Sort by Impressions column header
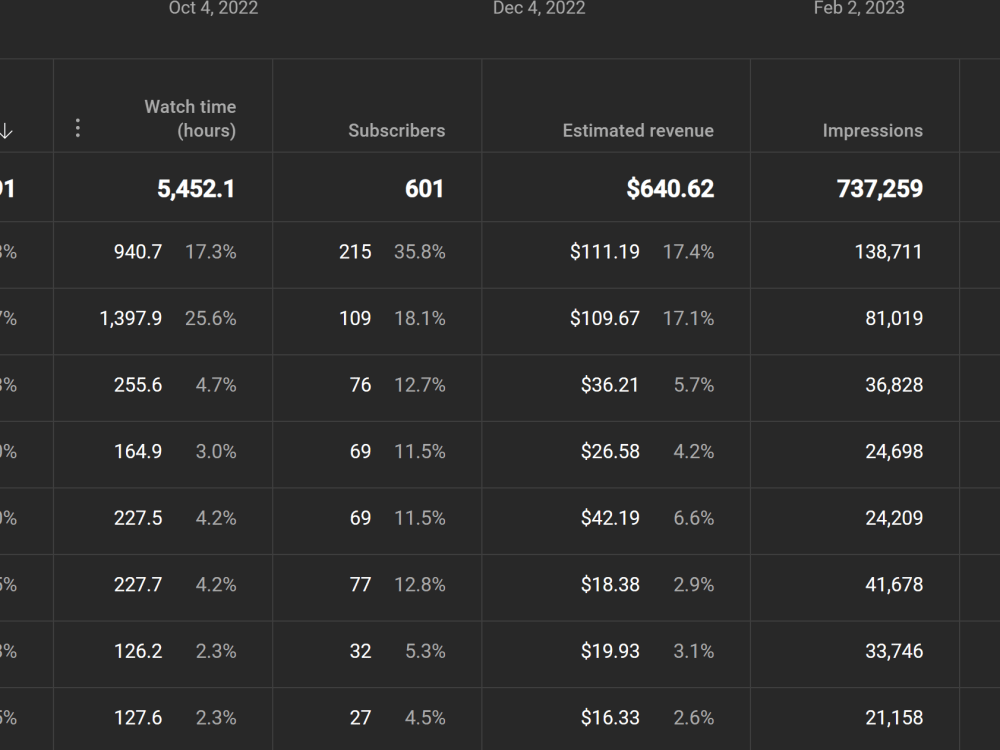This screenshot has height=750, width=1000. [x=872, y=131]
